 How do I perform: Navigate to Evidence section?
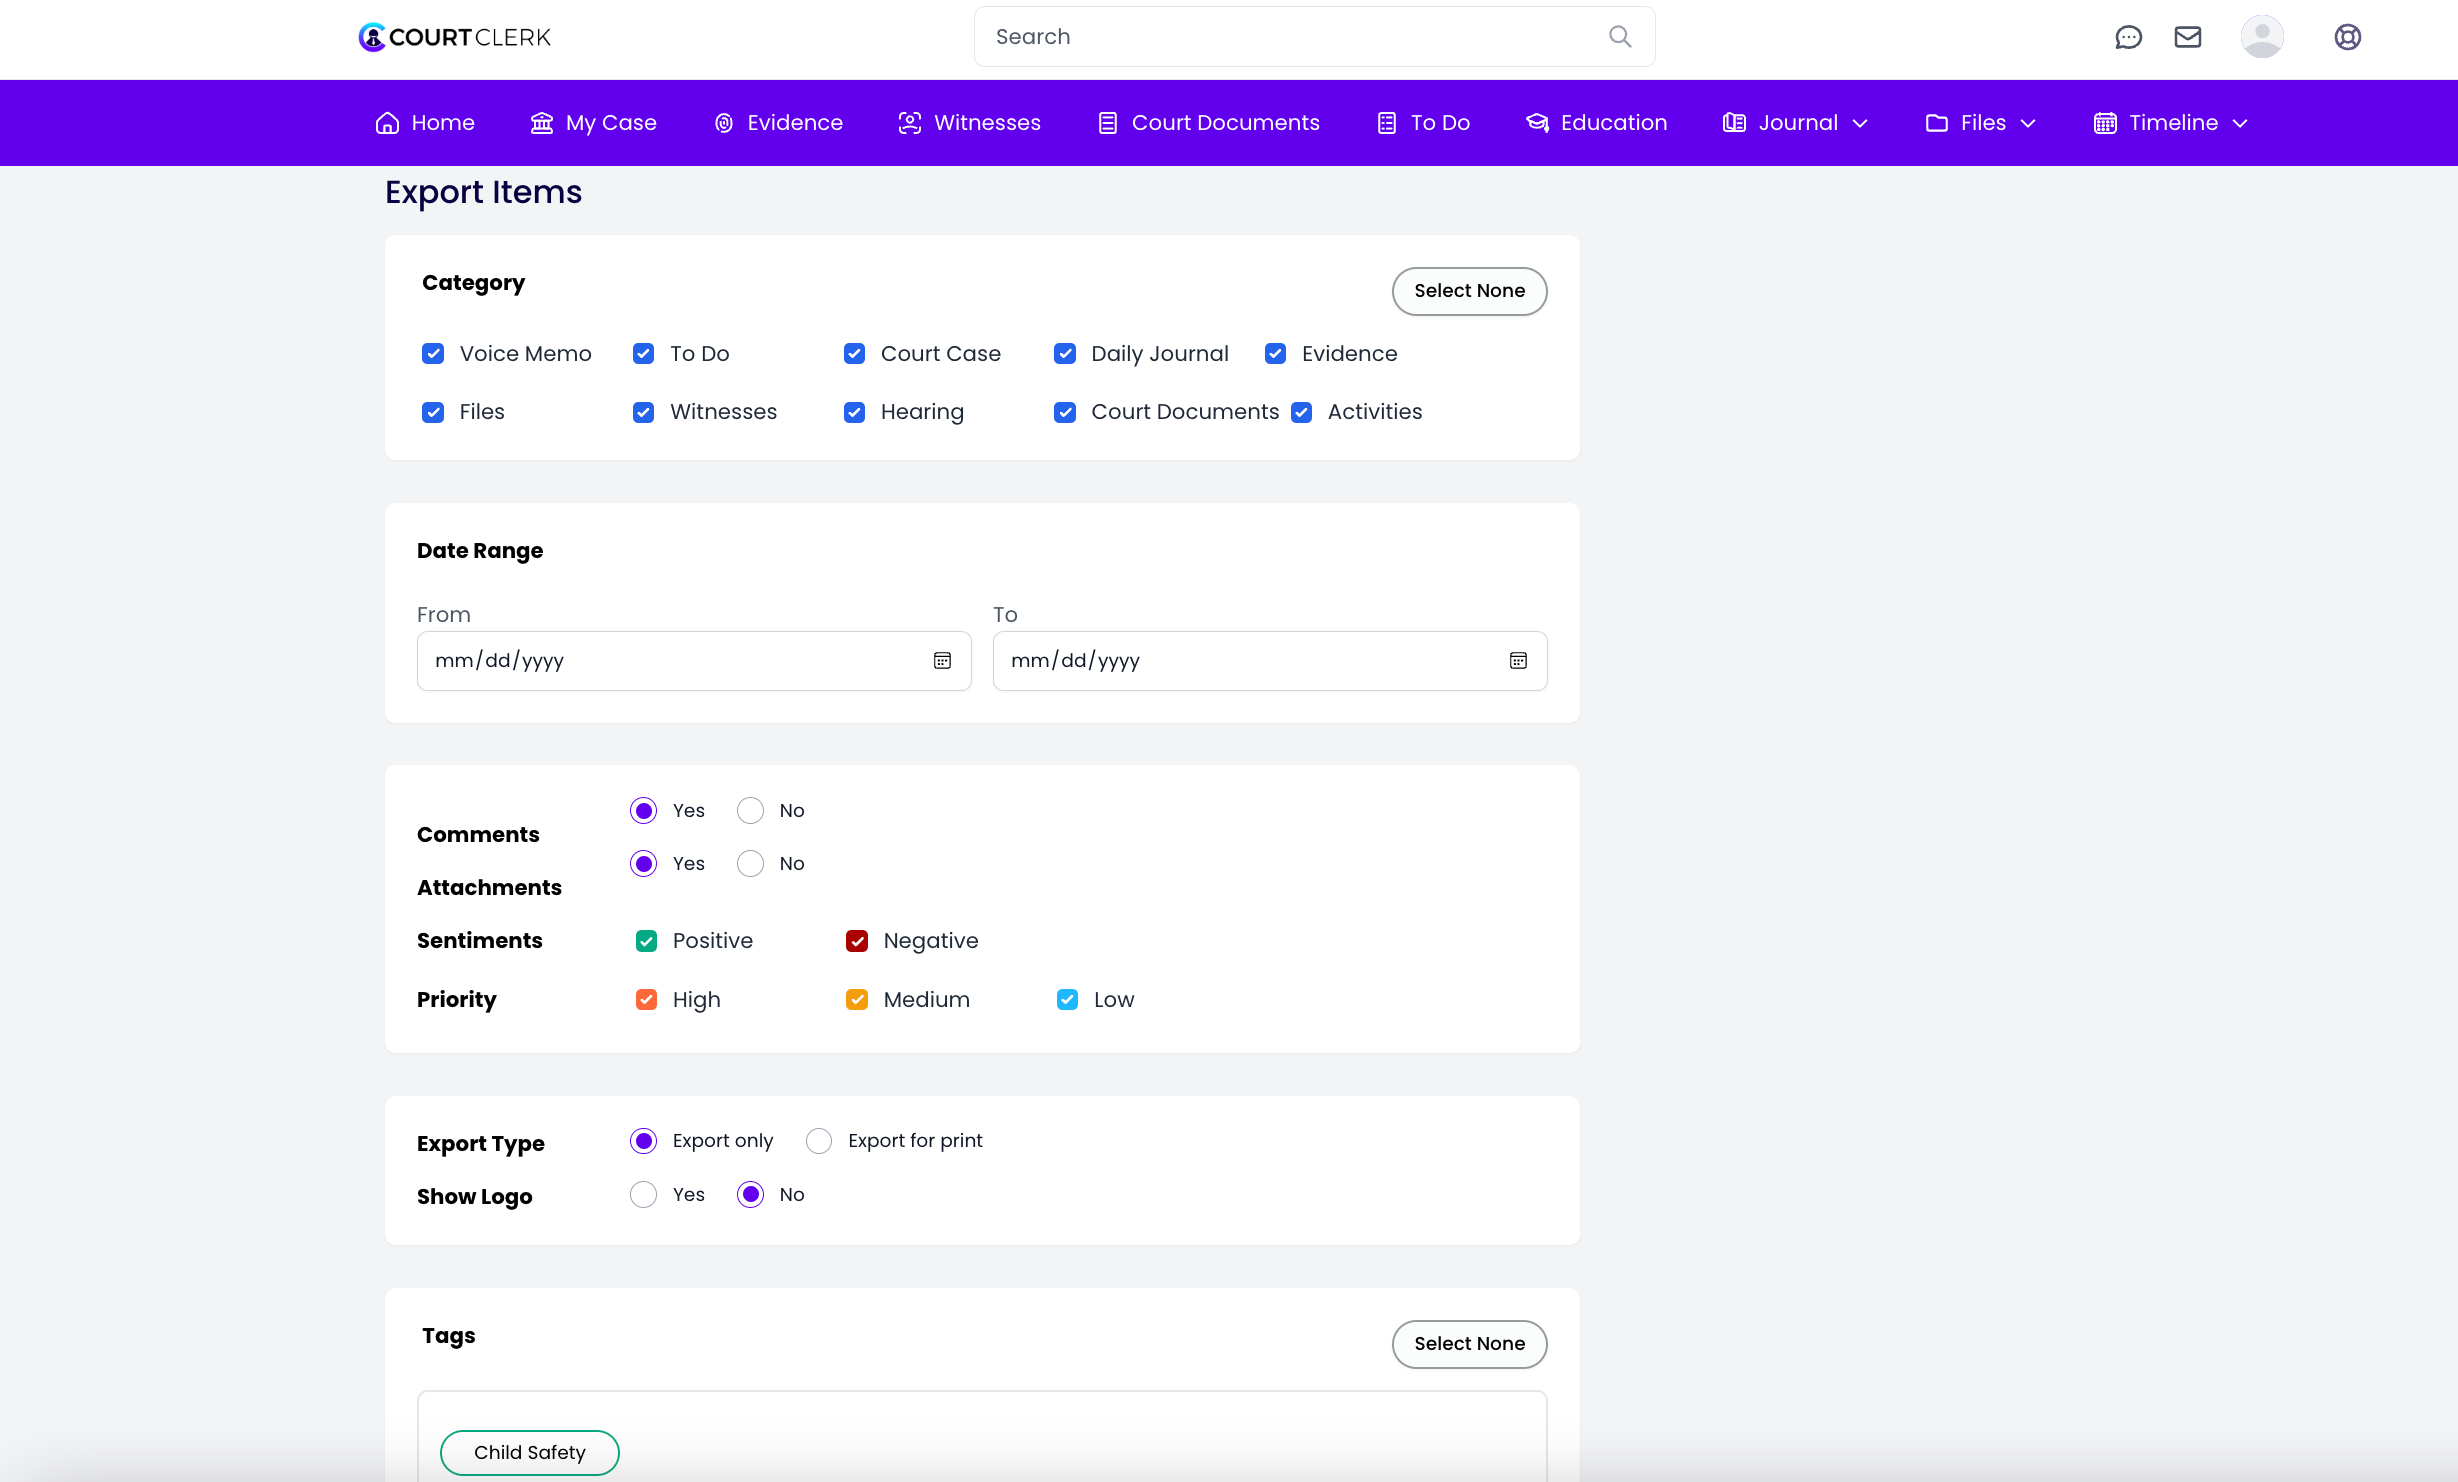778,123
